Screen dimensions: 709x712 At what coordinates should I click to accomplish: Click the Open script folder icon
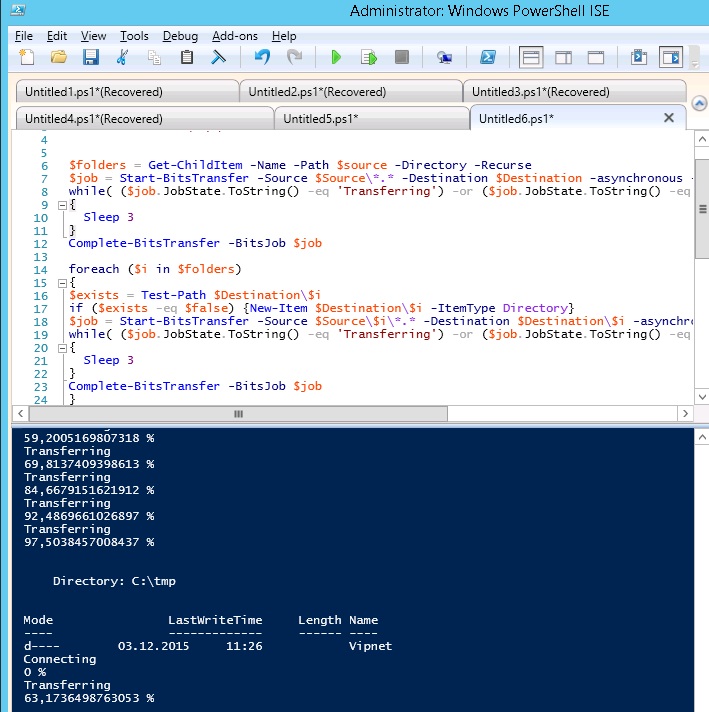pyautogui.click(x=59, y=57)
